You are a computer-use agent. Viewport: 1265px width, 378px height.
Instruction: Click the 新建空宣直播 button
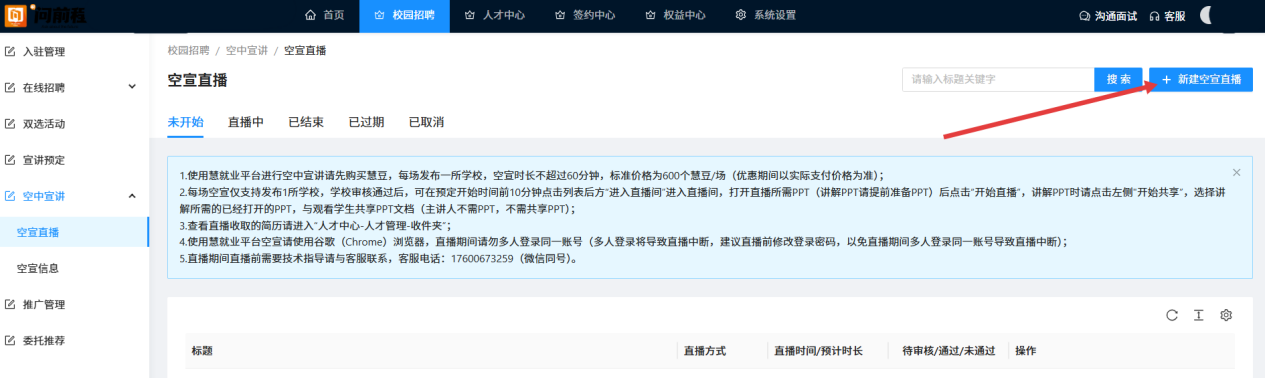1200,80
